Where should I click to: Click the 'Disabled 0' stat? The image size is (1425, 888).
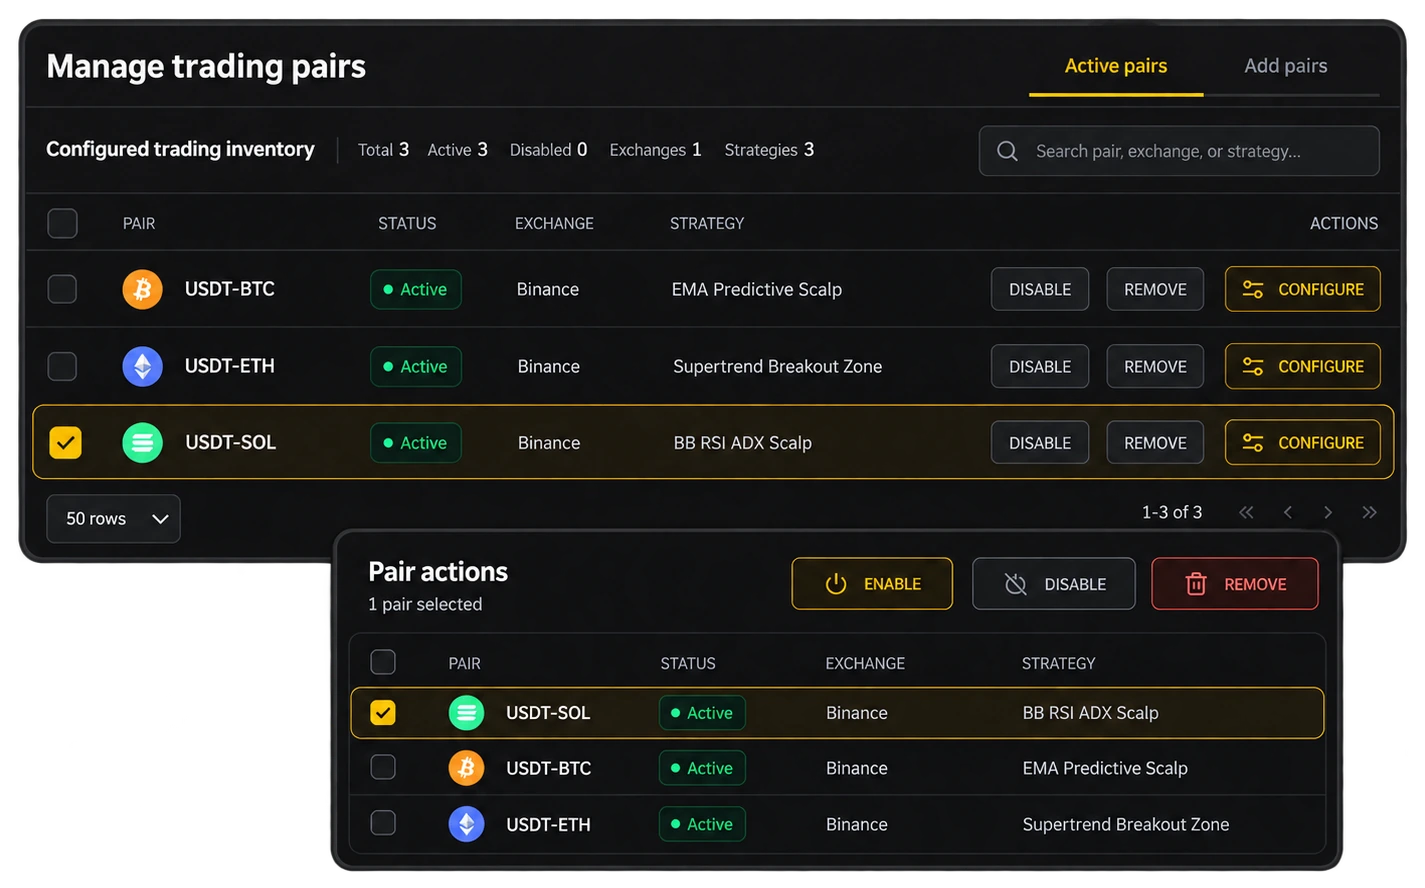[x=548, y=150]
